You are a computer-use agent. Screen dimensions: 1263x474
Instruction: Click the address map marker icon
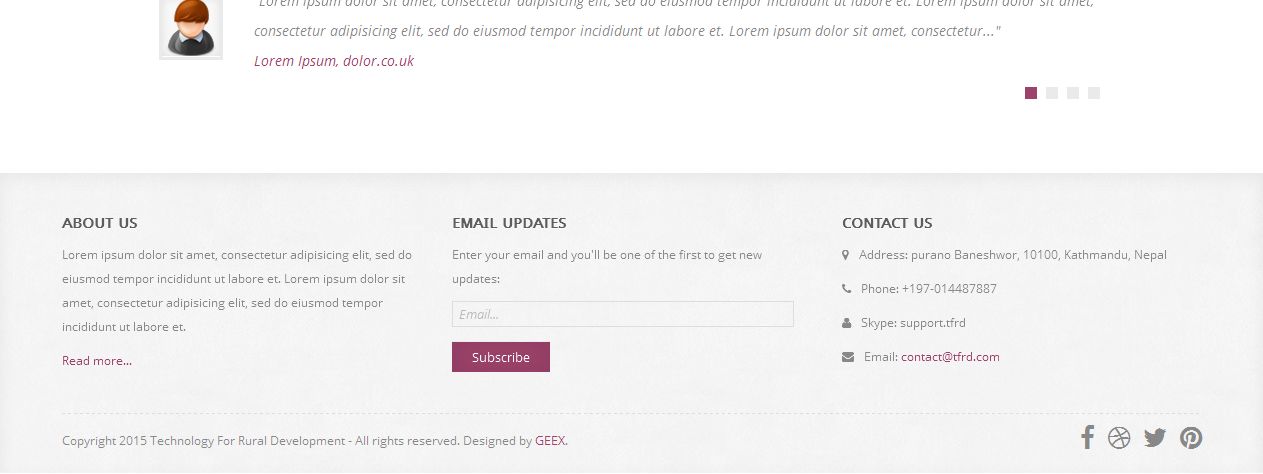846,255
